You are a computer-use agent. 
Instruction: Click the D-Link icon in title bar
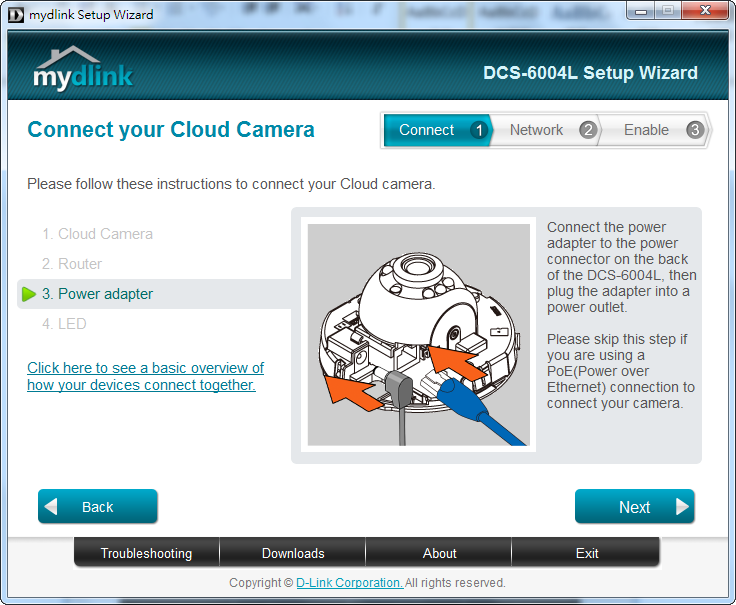pos(16,14)
